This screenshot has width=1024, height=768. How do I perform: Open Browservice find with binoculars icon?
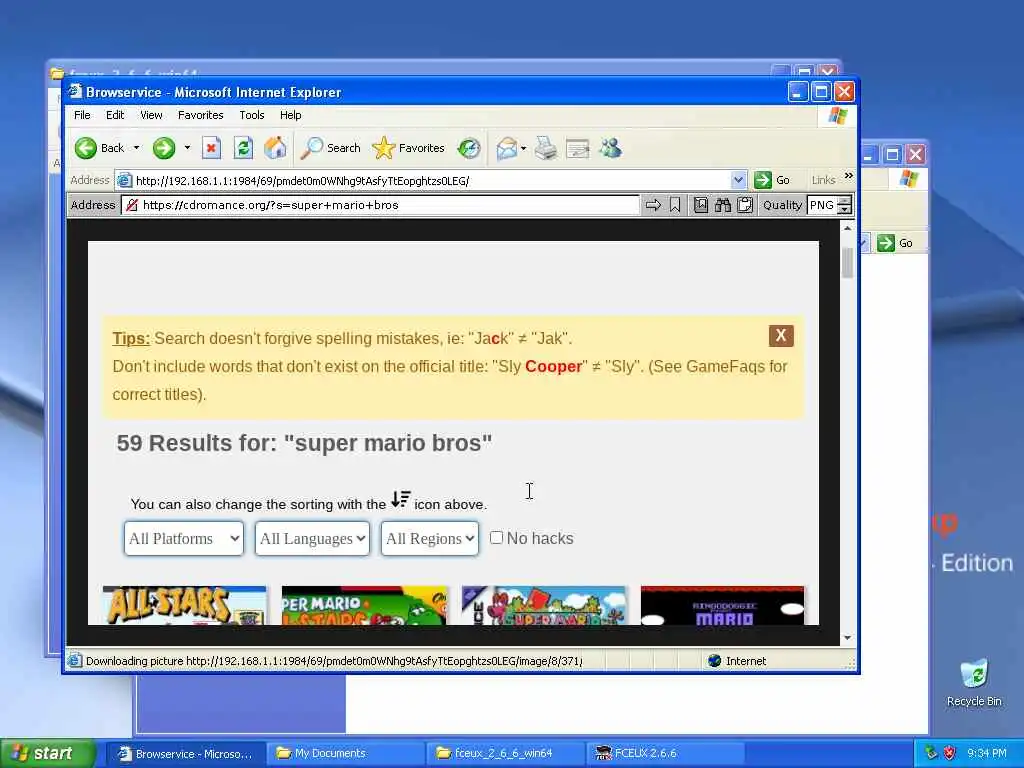pos(722,205)
